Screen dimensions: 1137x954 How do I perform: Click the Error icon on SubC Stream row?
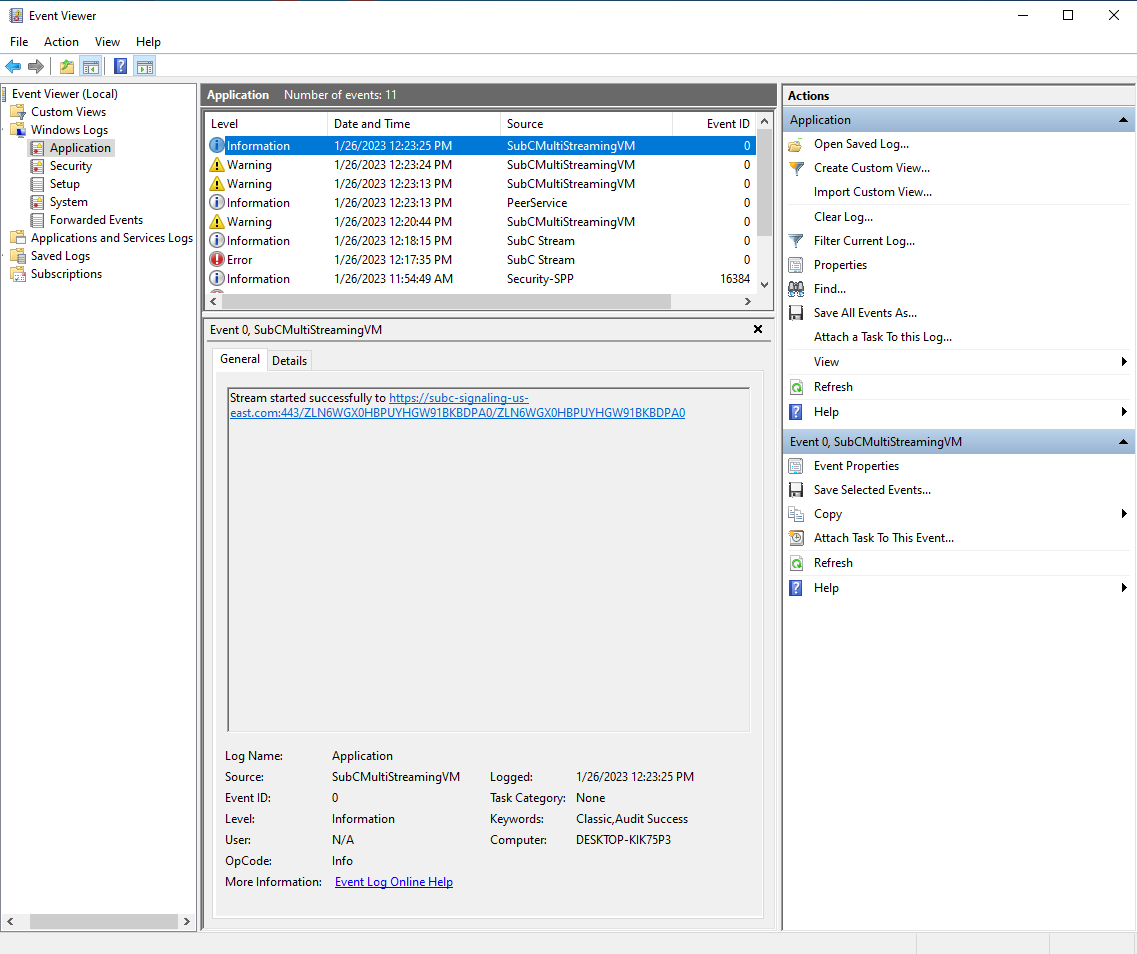tap(216, 260)
